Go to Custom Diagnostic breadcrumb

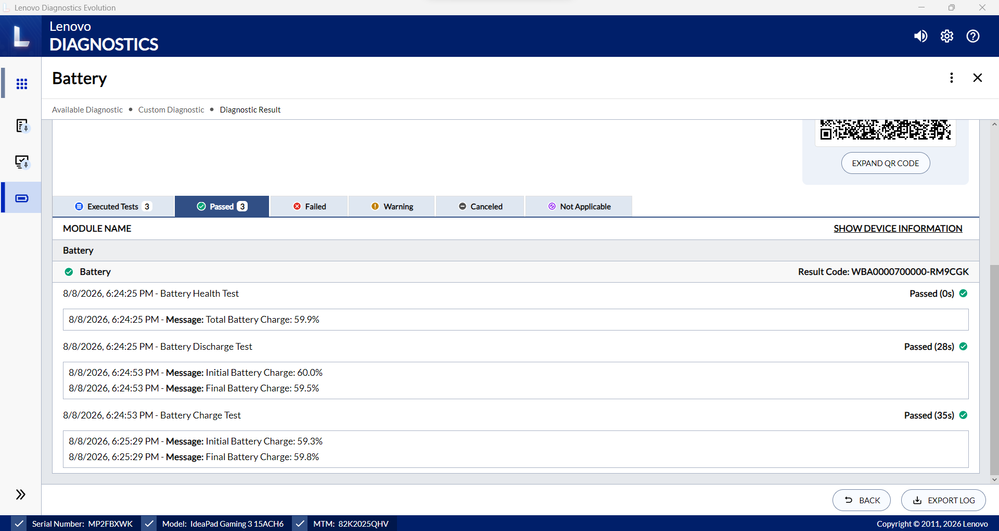pyautogui.click(x=171, y=110)
